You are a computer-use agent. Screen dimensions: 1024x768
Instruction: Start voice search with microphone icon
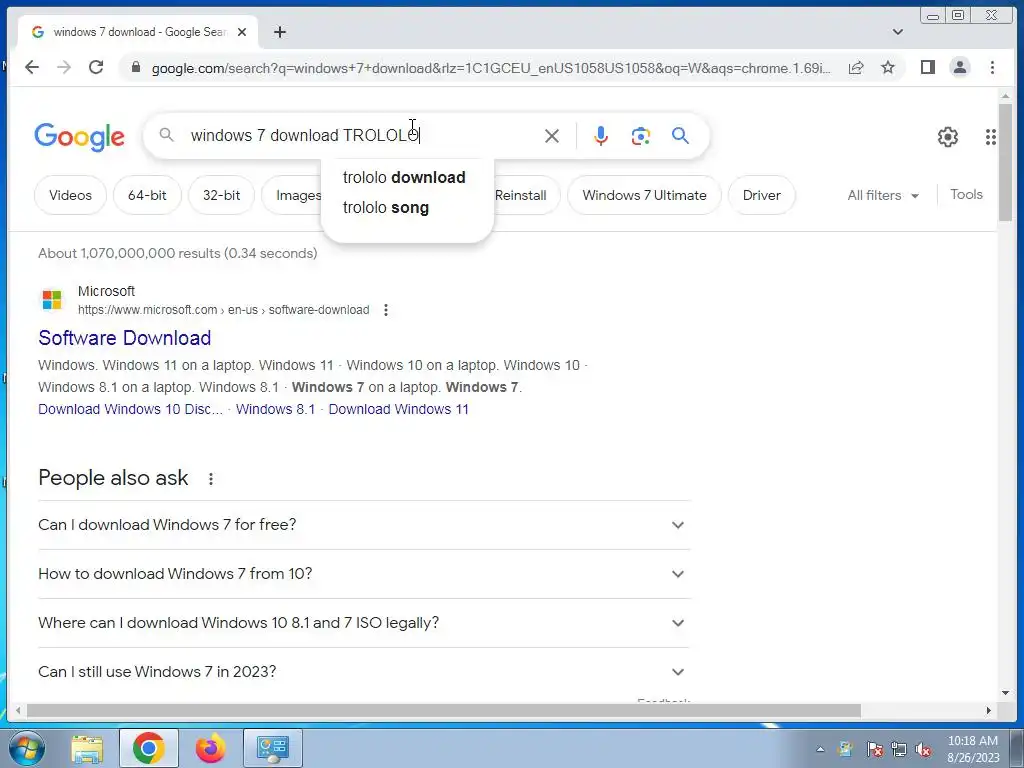[x=601, y=136]
